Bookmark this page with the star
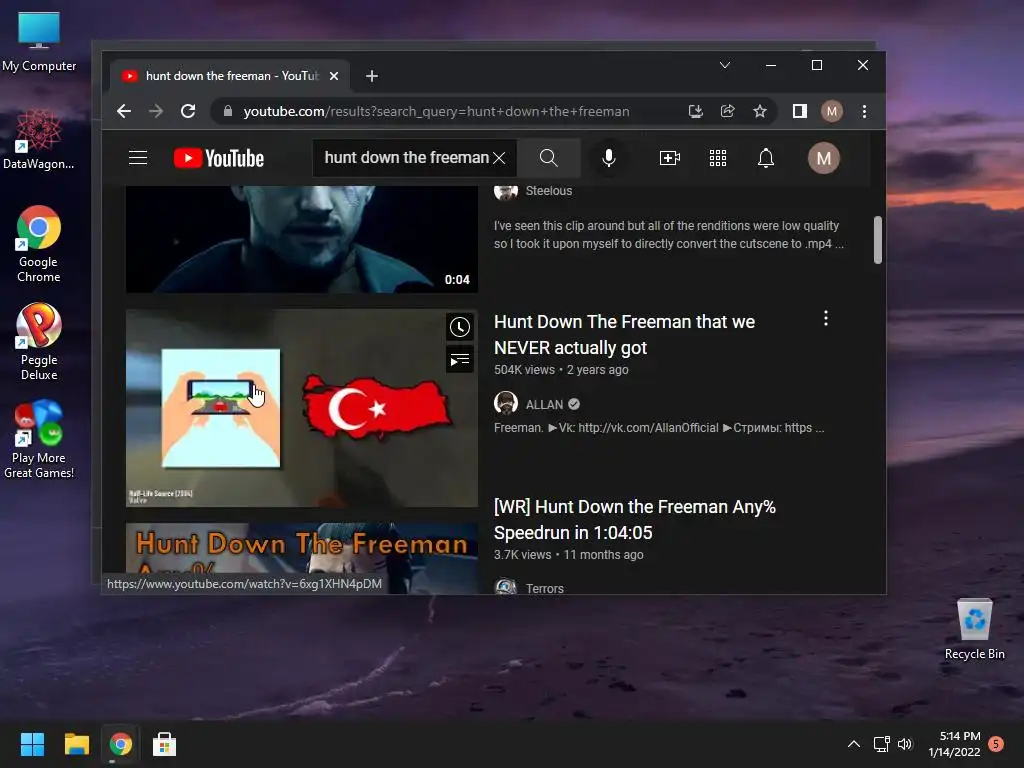Image resolution: width=1024 pixels, height=768 pixels. [760, 112]
